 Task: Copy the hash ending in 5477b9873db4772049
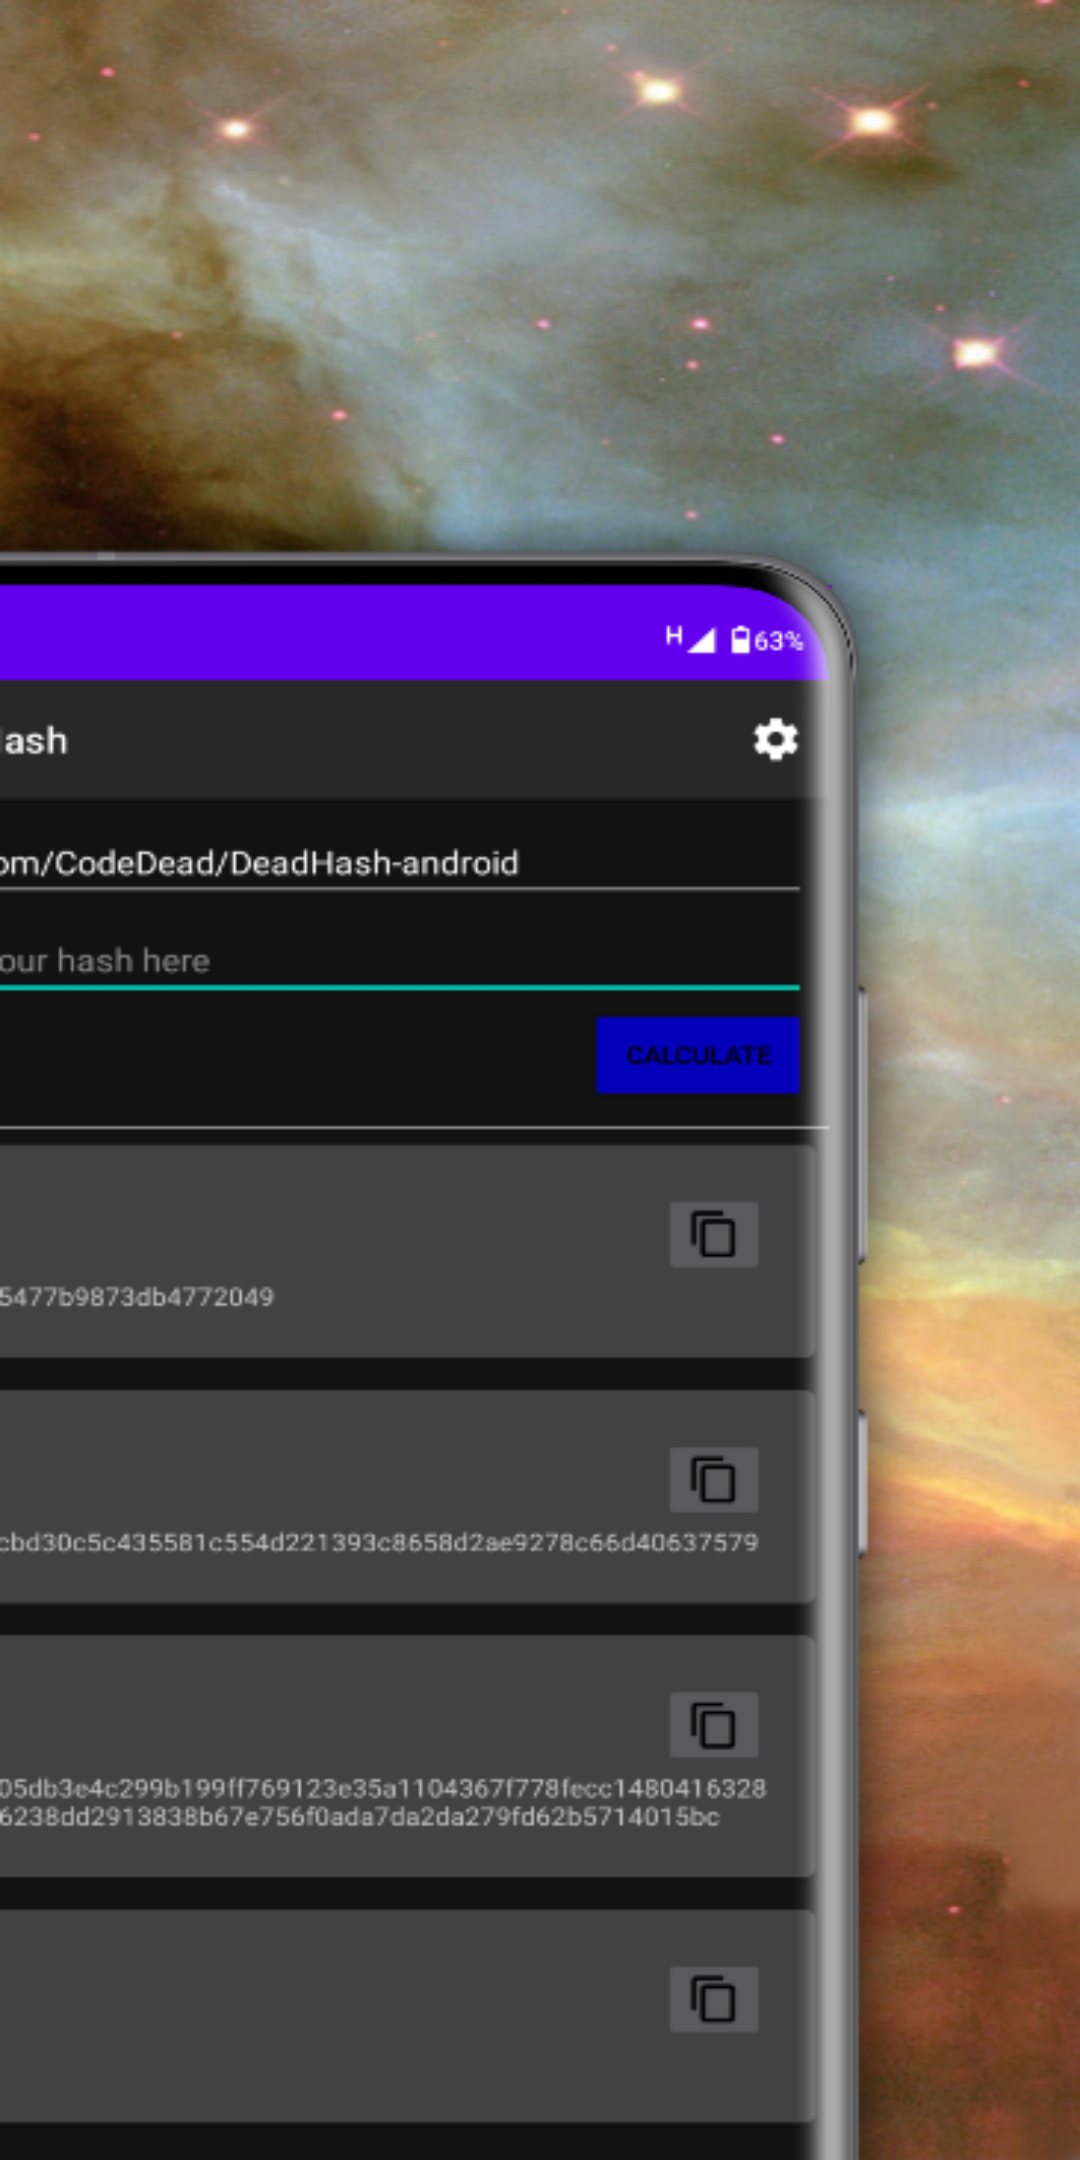[713, 1235]
